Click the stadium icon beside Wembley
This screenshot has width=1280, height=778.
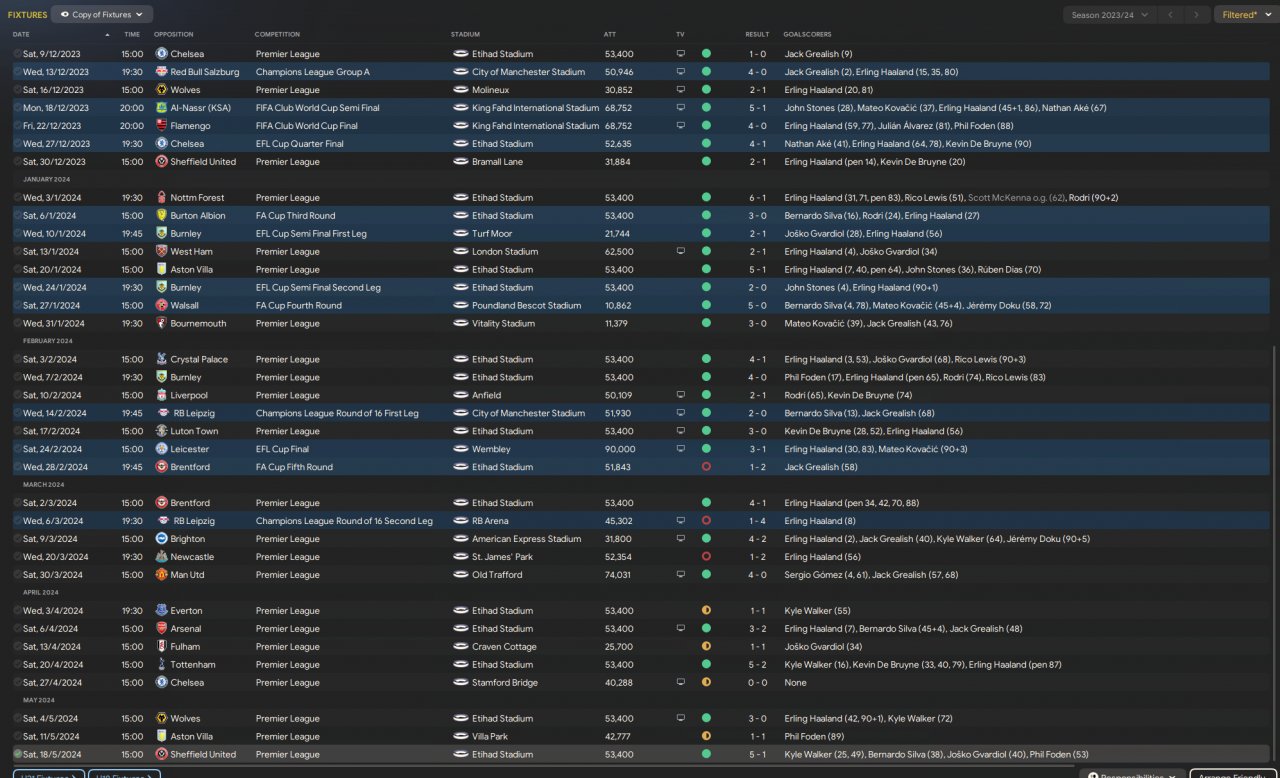pos(460,450)
